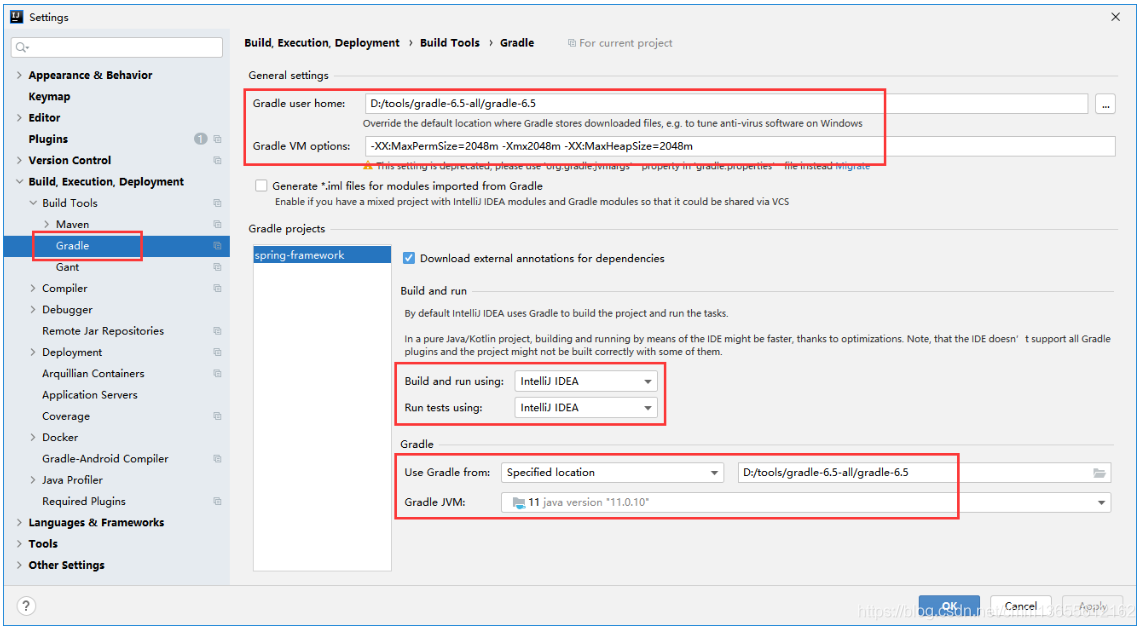Open the Run tests using dropdown
Viewport: 1145px width, 630px height.
click(x=586, y=407)
